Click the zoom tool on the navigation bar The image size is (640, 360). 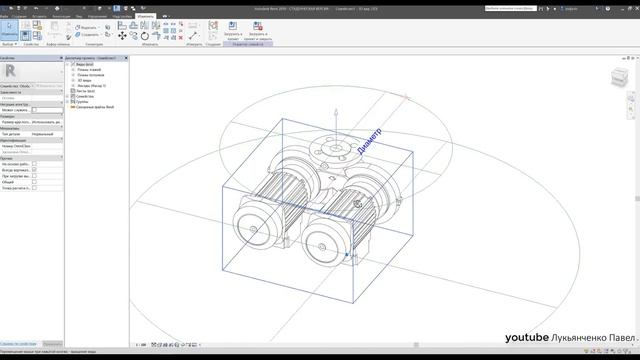[x=631, y=109]
